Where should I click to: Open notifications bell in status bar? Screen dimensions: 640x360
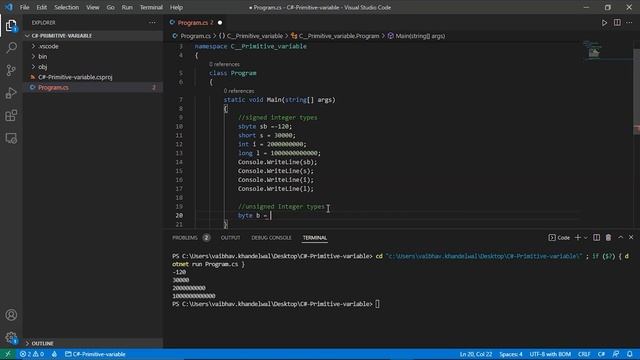pyautogui.click(x=630, y=354)
